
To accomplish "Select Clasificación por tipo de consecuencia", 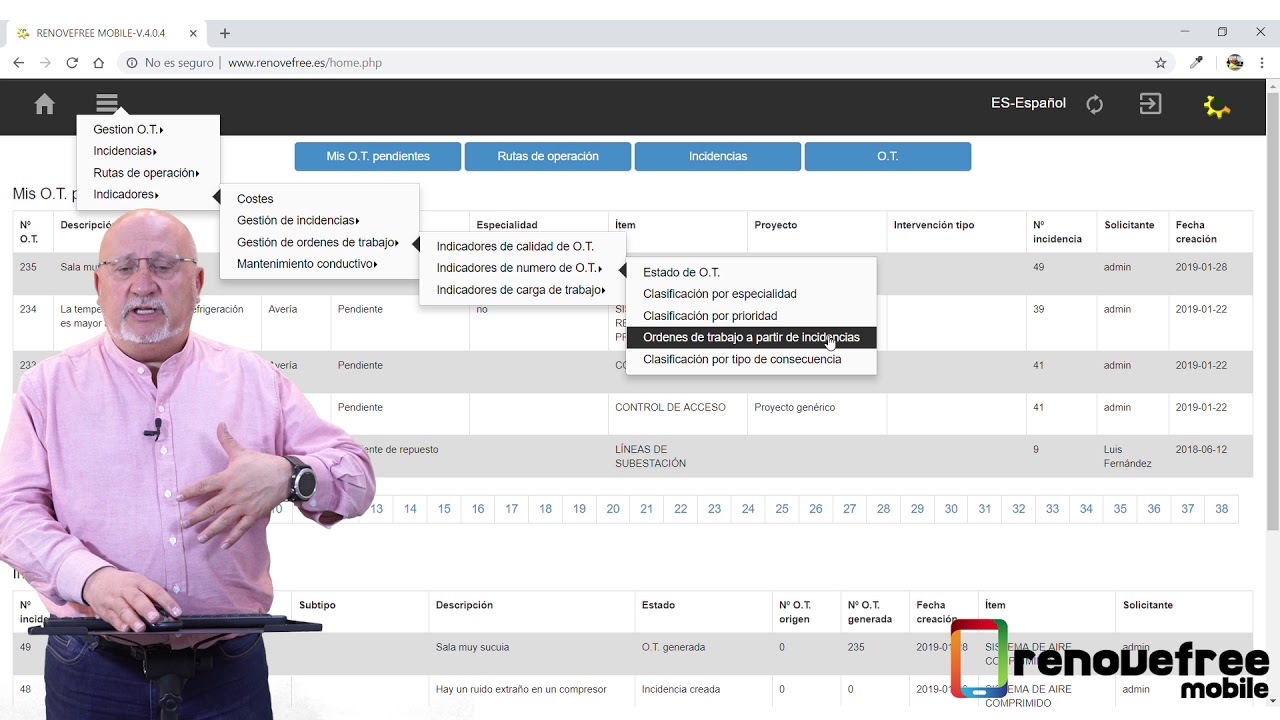I will pos(742,360).
